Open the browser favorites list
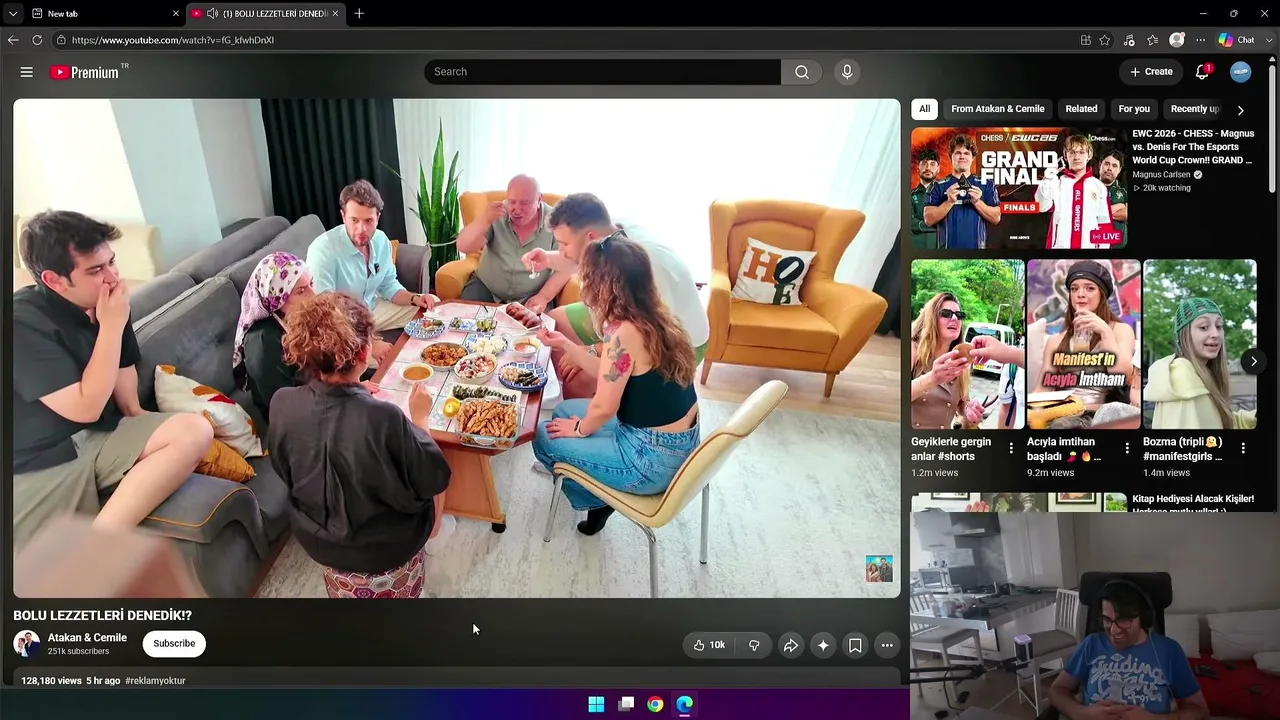This screenshot has height=720, width=1280. tap(1153, 40)
